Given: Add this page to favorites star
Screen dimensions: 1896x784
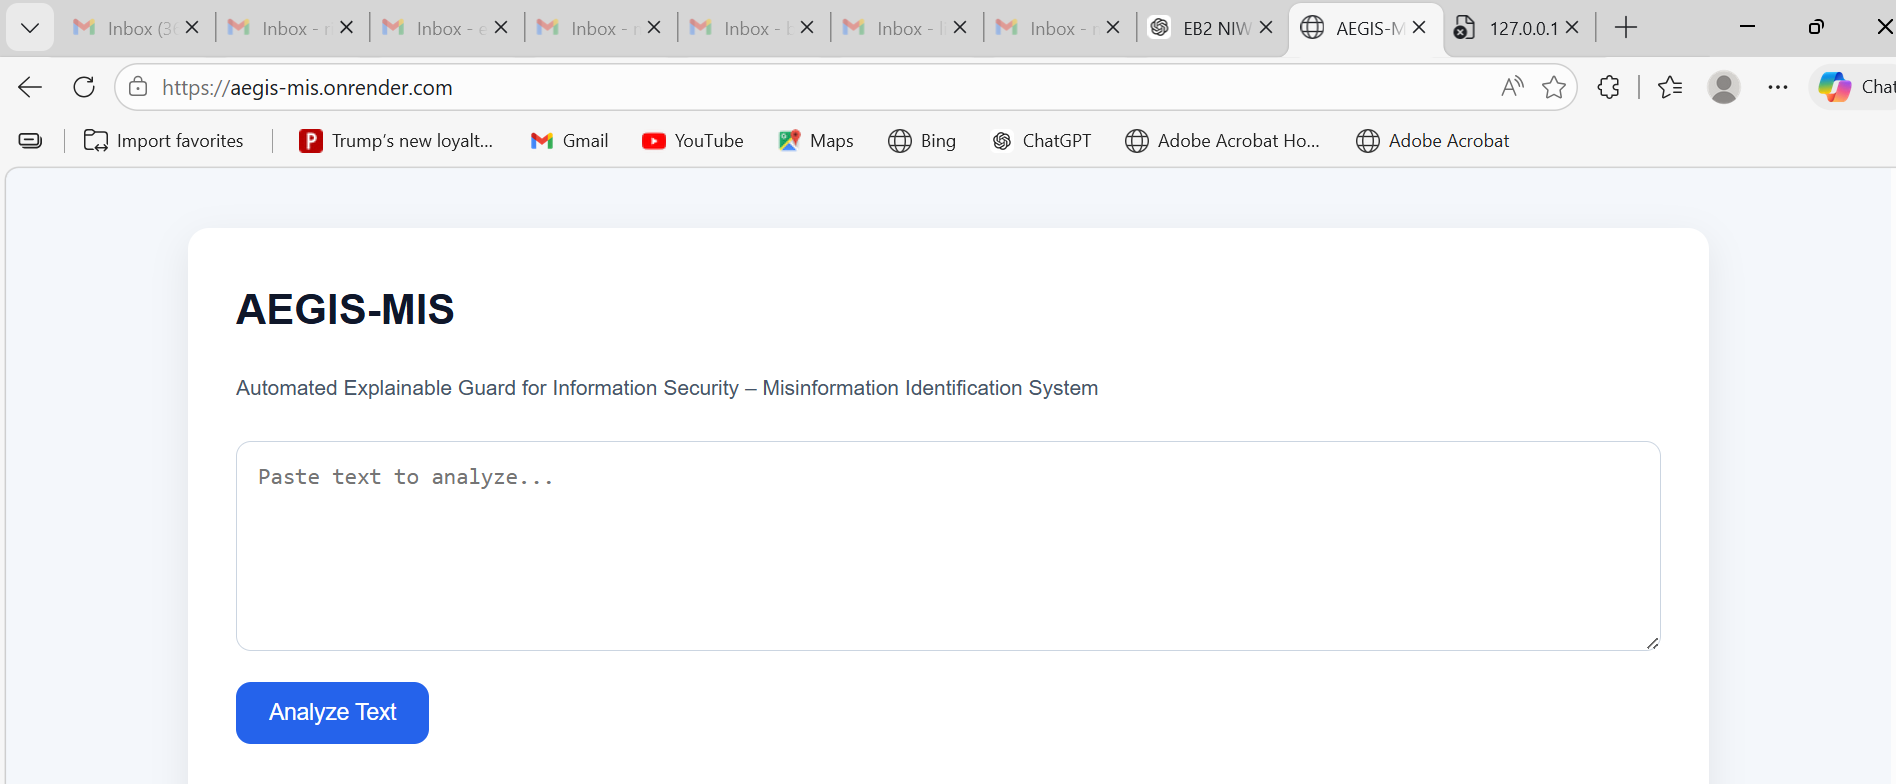Looking at the screenshot, I should tap(1553, 87).
